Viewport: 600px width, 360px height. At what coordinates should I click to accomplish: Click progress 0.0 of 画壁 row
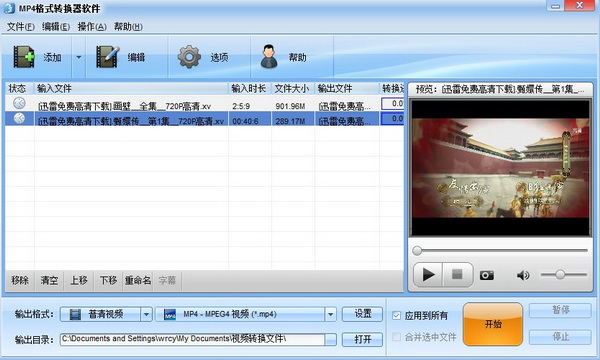[393, 104]
